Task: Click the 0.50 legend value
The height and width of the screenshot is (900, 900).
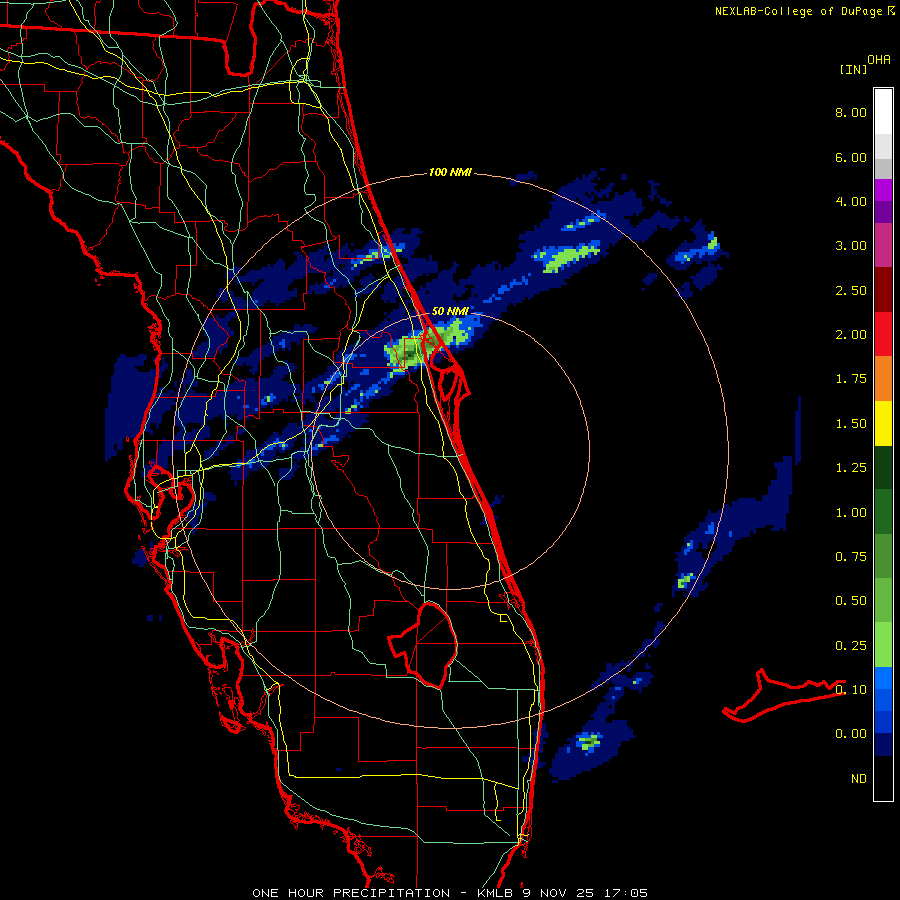Action: pyautogui.click(x=851, y=601)
